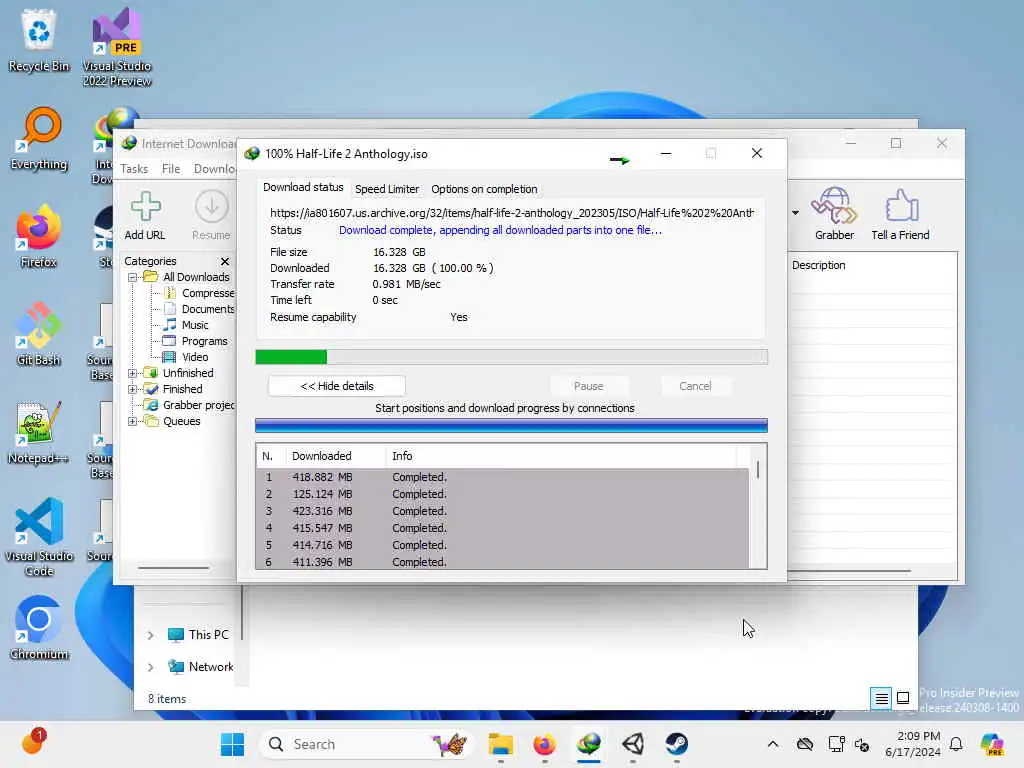Click the clock showing 2:09 PM
Image resolution: width=1024 pixels, height=768 pixels.
pos(913,744)
